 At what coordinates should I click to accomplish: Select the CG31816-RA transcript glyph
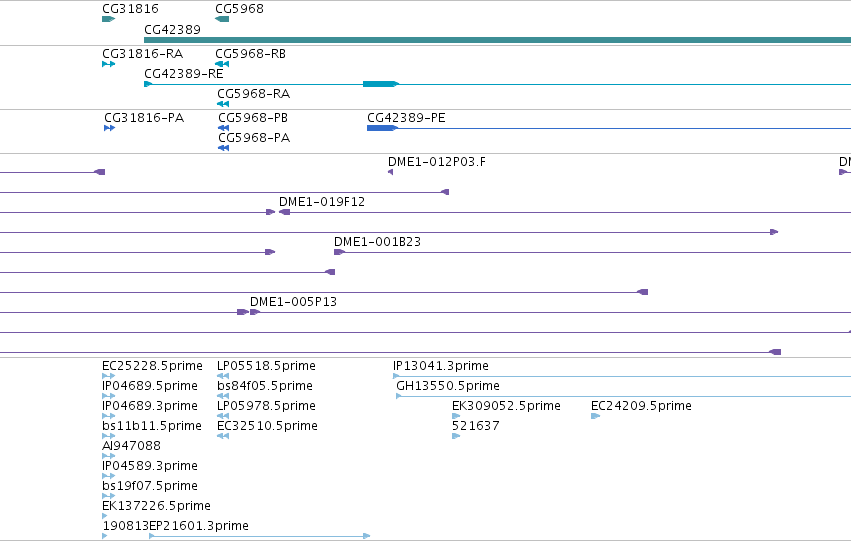pos(109,64)
